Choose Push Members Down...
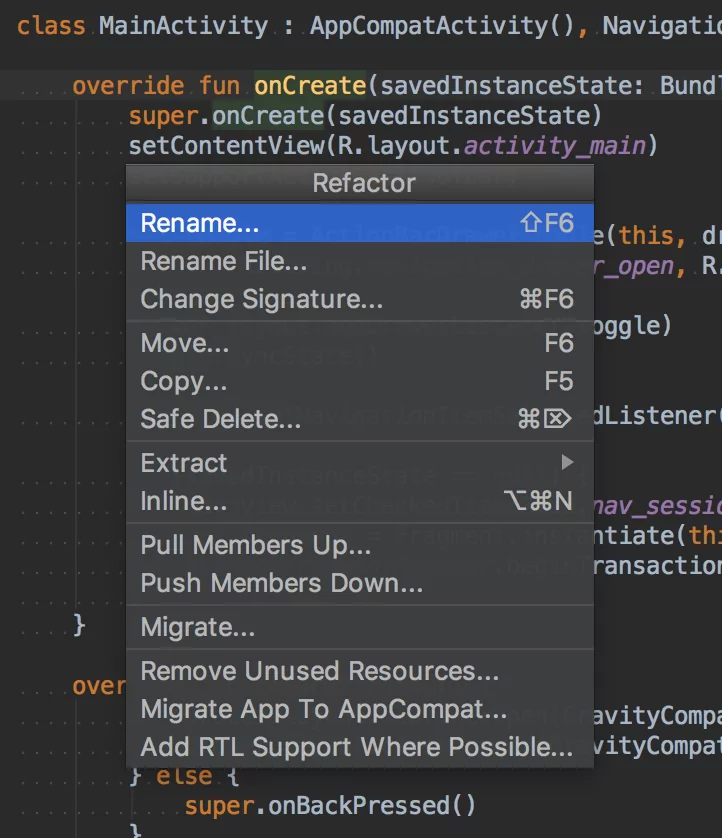 coord(360,583)
